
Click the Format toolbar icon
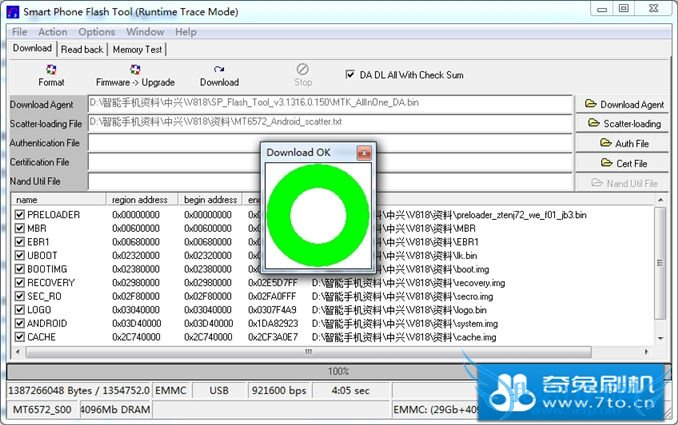pyautogui.click(x=51, y=71)
